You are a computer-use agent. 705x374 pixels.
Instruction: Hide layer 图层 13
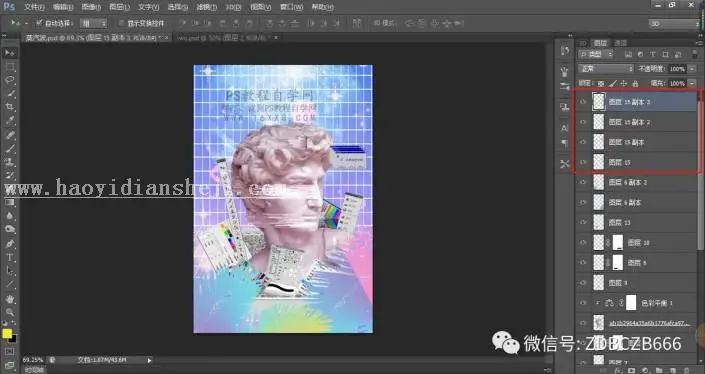coord(583,222)
